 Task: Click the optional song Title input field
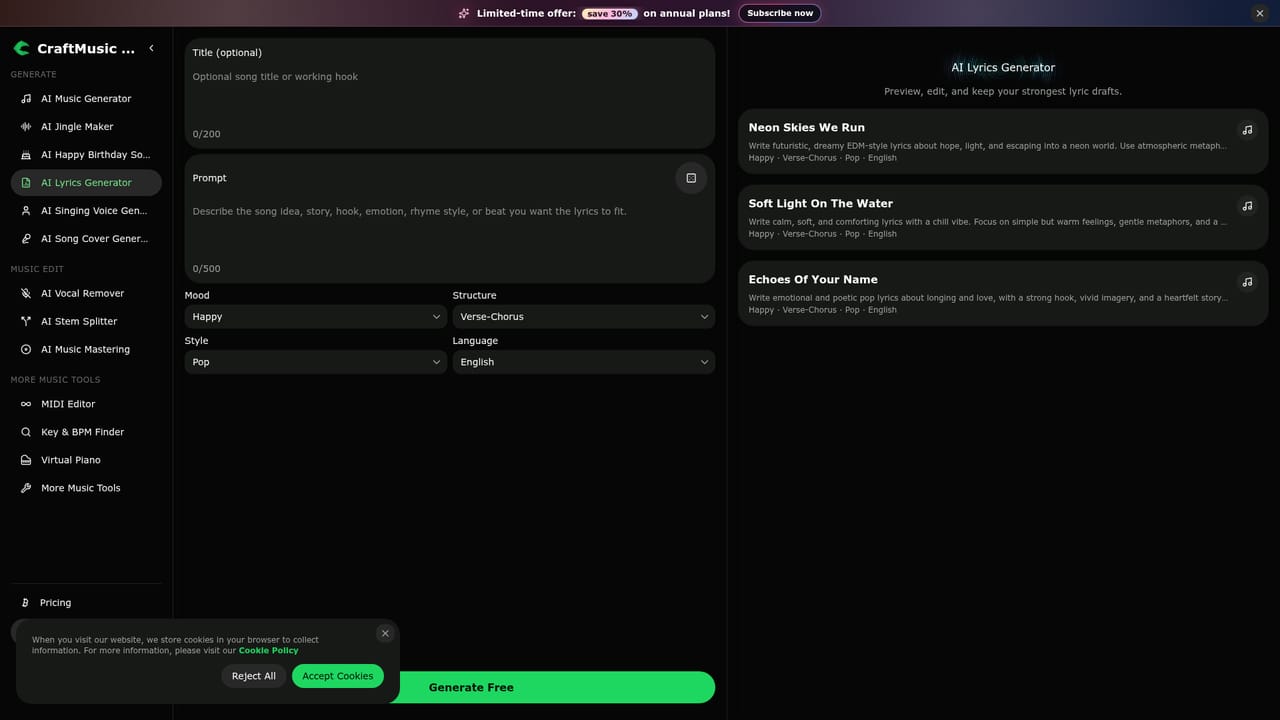[x=450, y=94]
